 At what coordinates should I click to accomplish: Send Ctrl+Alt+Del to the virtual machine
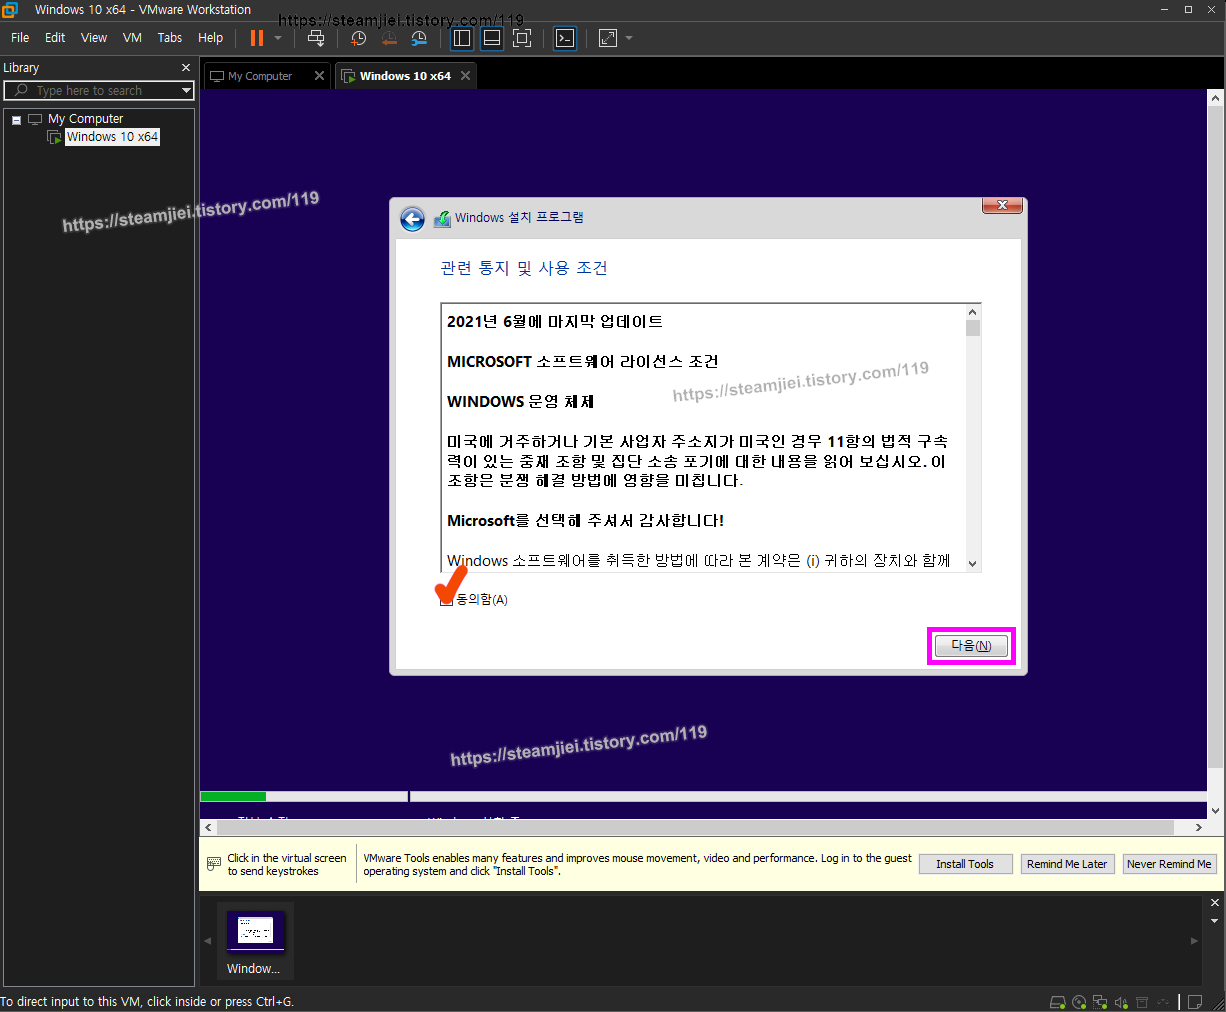[x=316, y=38]
